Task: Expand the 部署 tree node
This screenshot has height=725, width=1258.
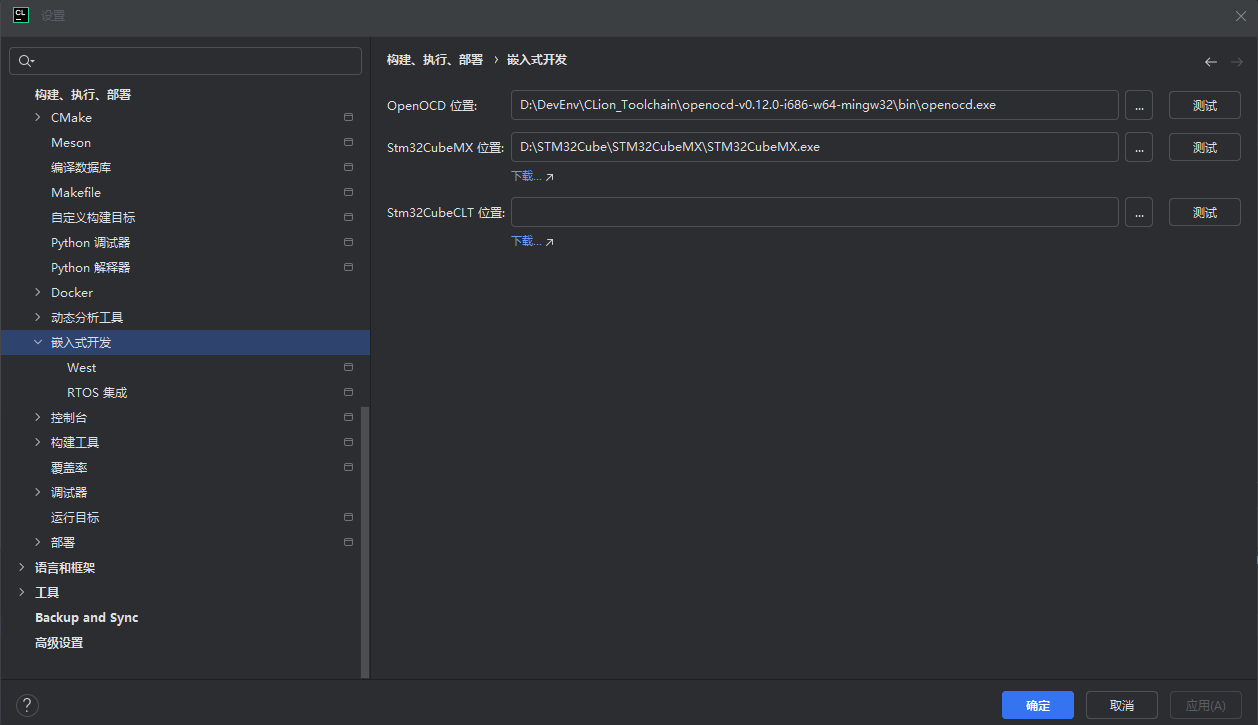Action: click(38, 542)
